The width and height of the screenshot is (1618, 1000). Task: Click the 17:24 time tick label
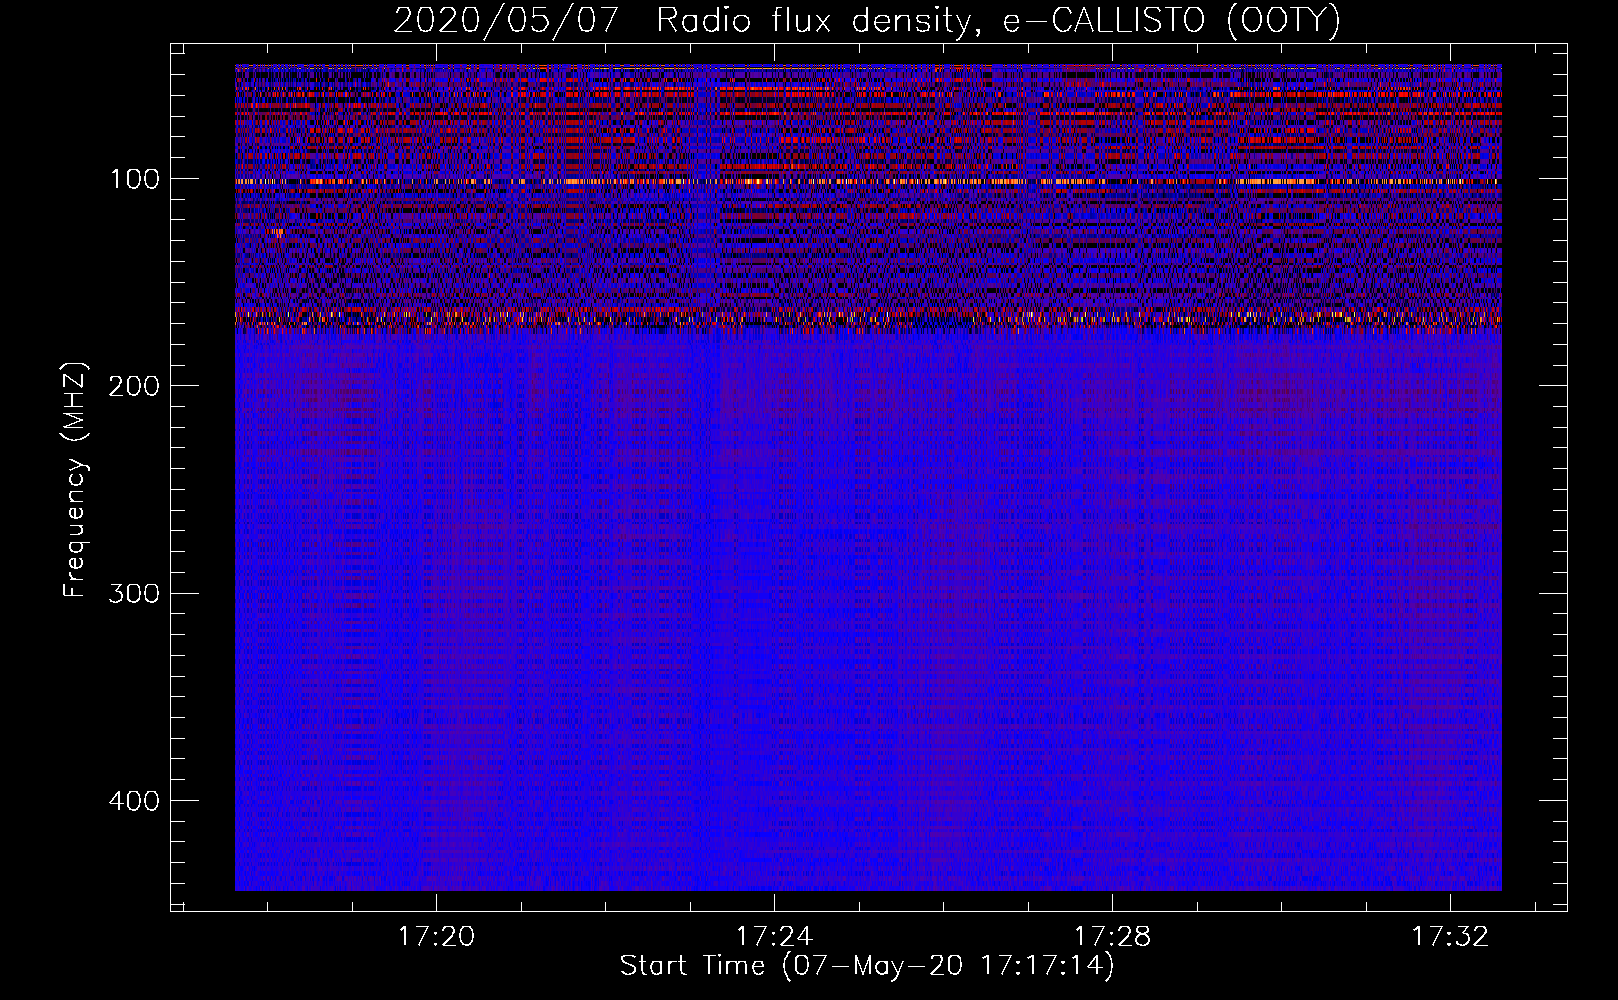(x=774, y=937)
